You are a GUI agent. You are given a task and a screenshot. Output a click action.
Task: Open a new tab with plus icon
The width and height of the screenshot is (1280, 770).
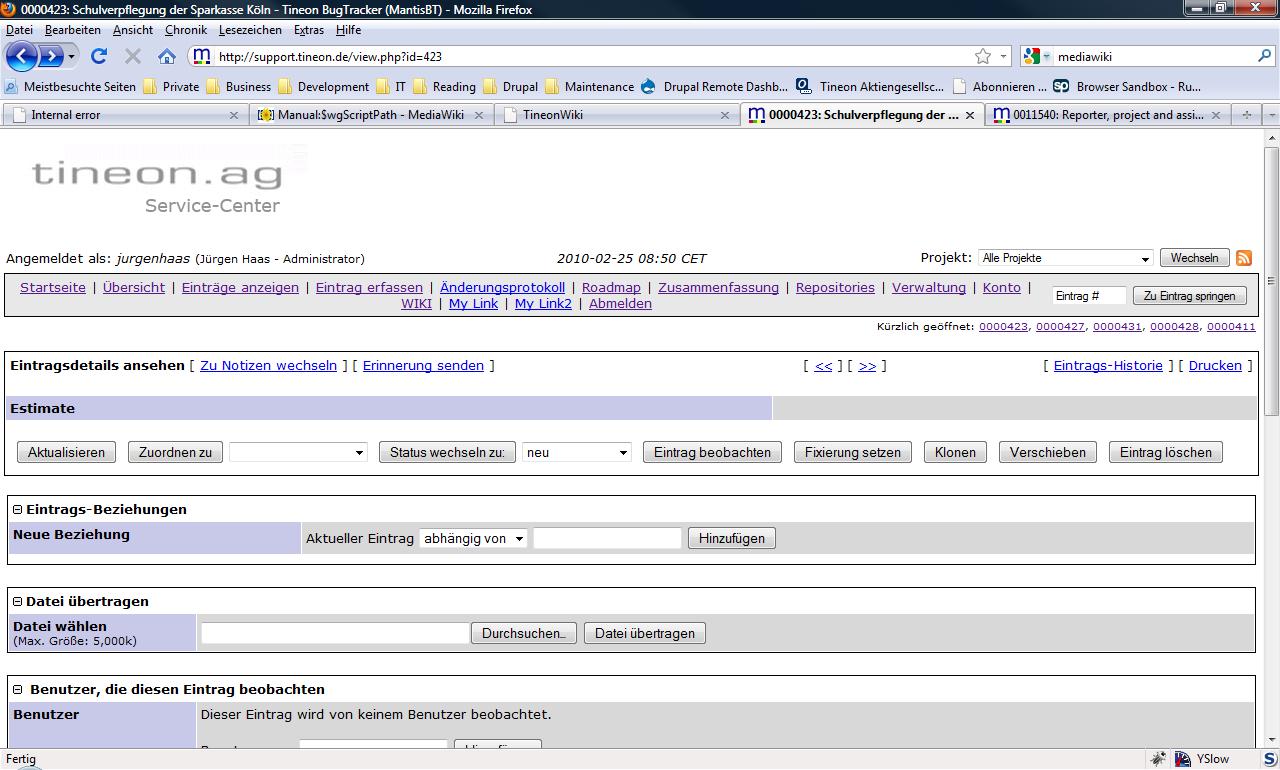(x=1246, y=115)
